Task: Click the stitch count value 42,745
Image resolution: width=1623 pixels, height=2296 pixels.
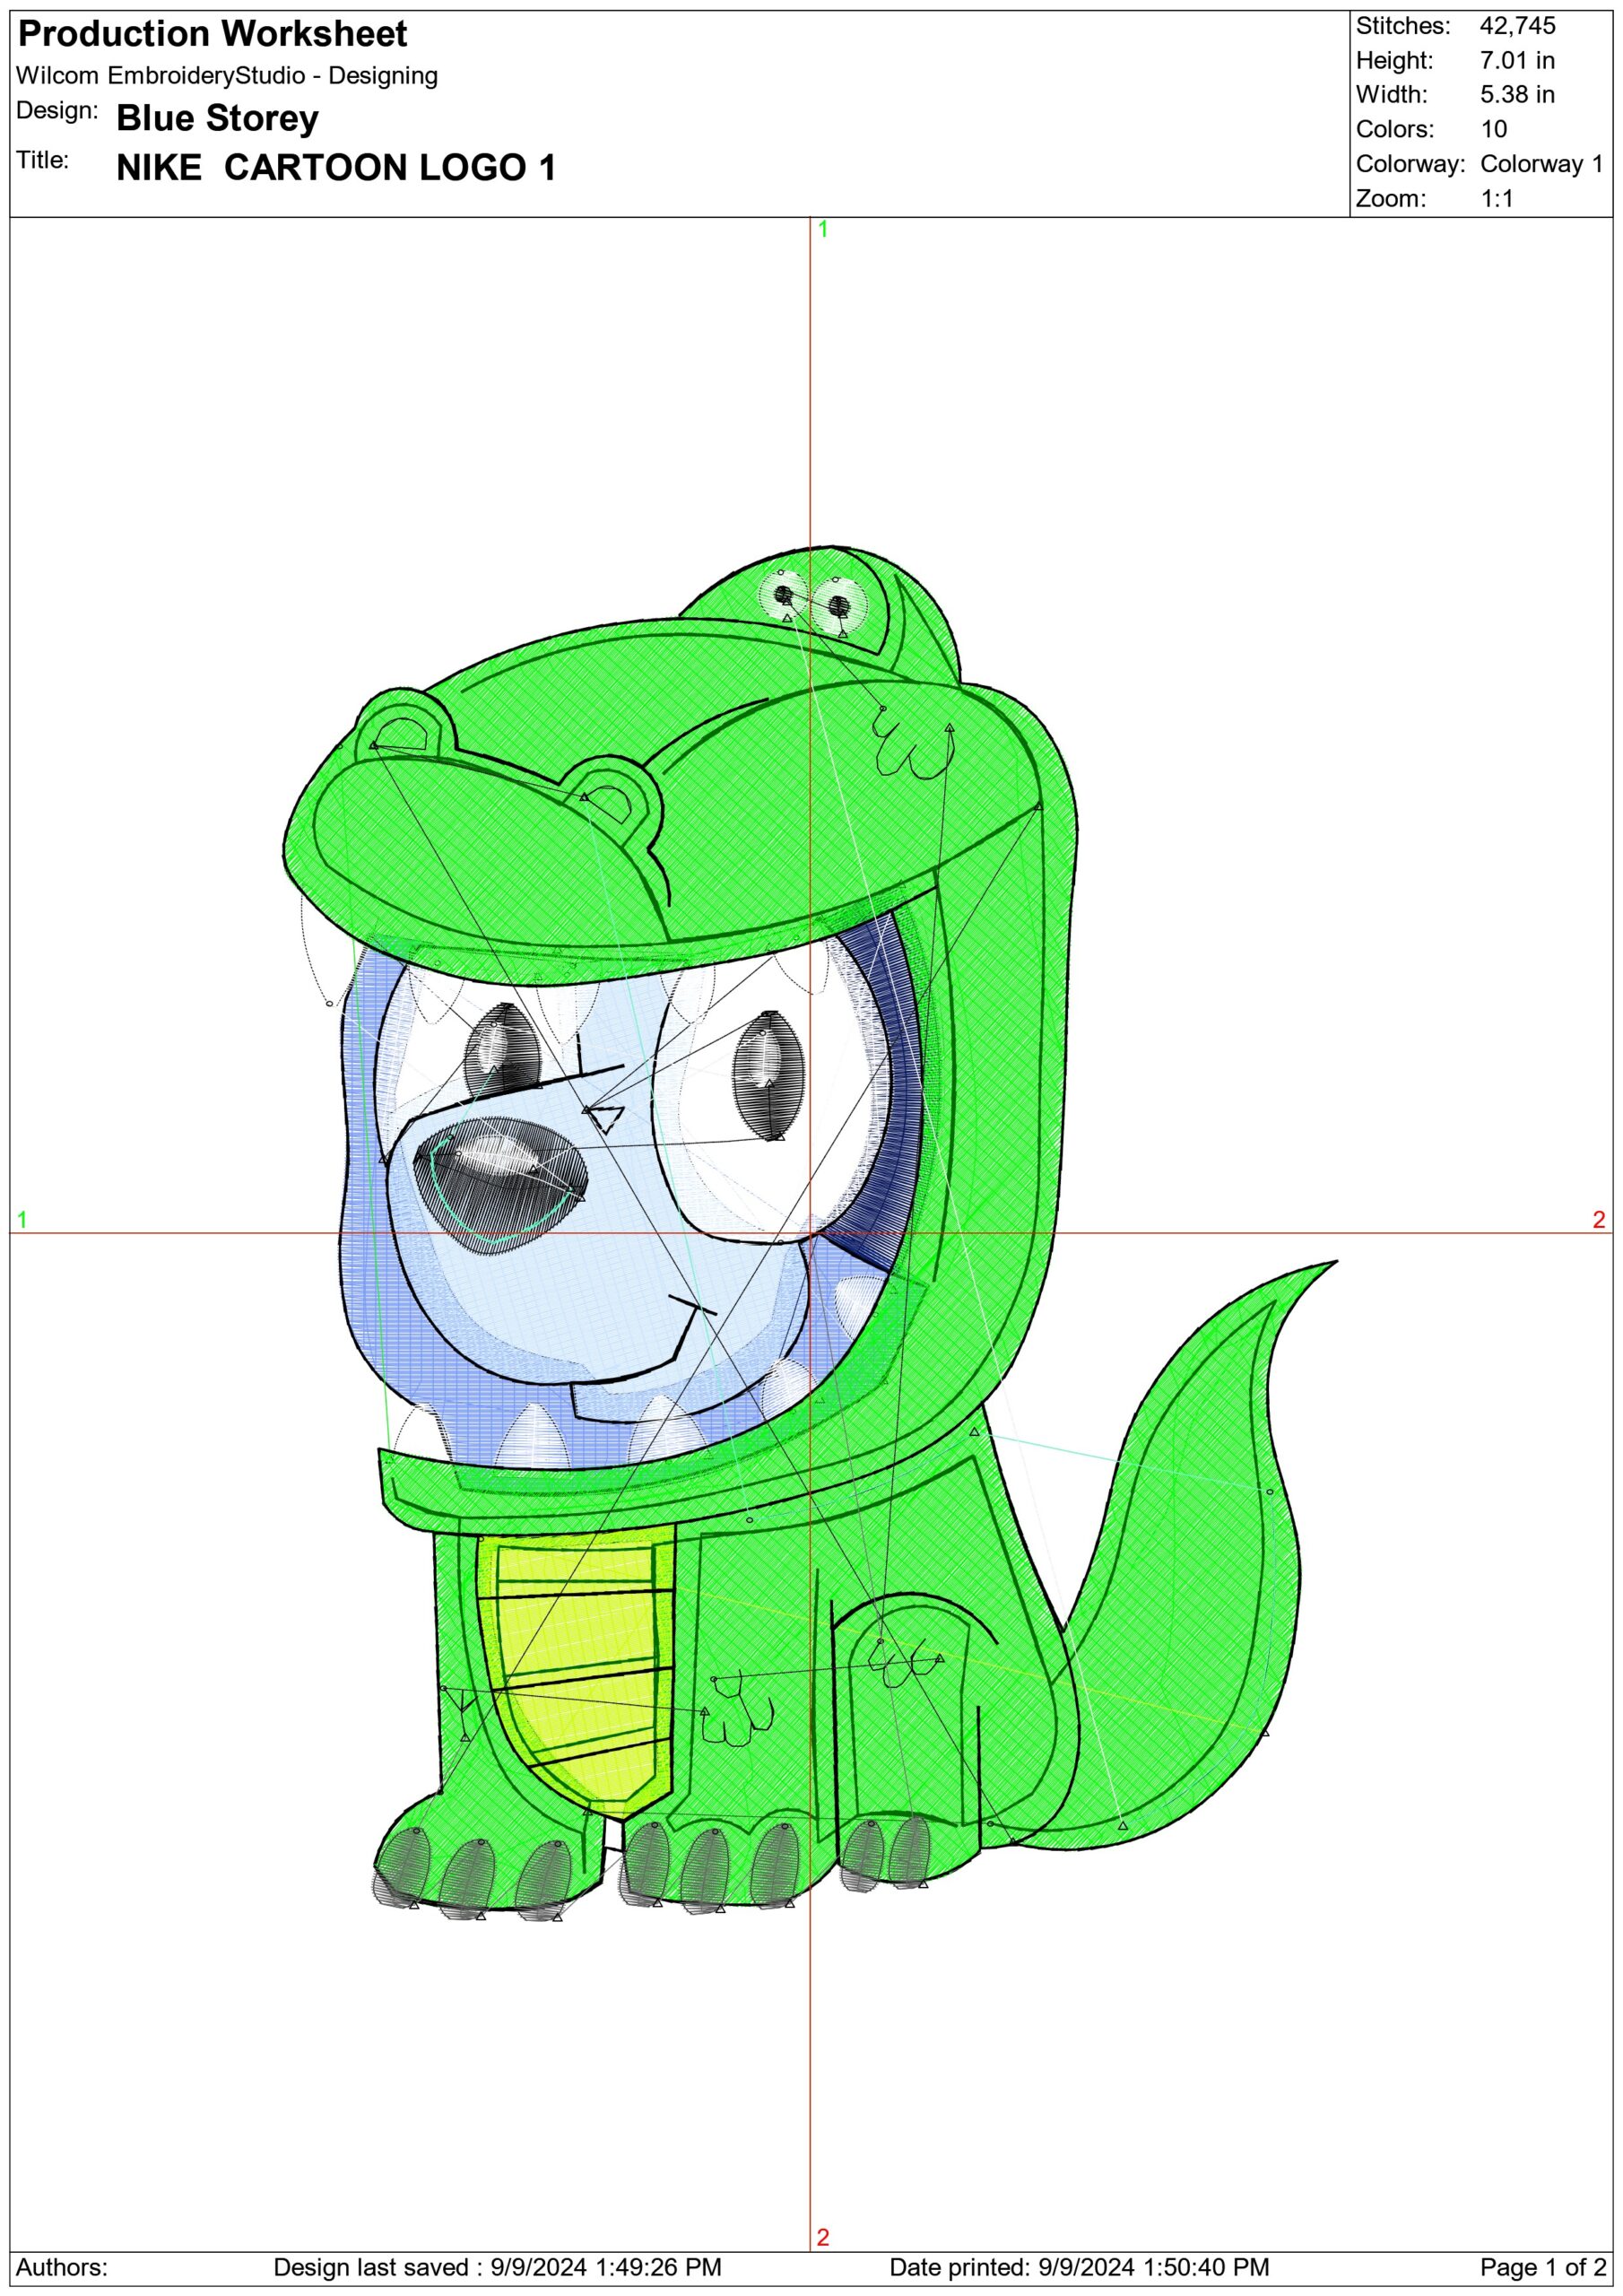Action: click(x=1517, y=26)
